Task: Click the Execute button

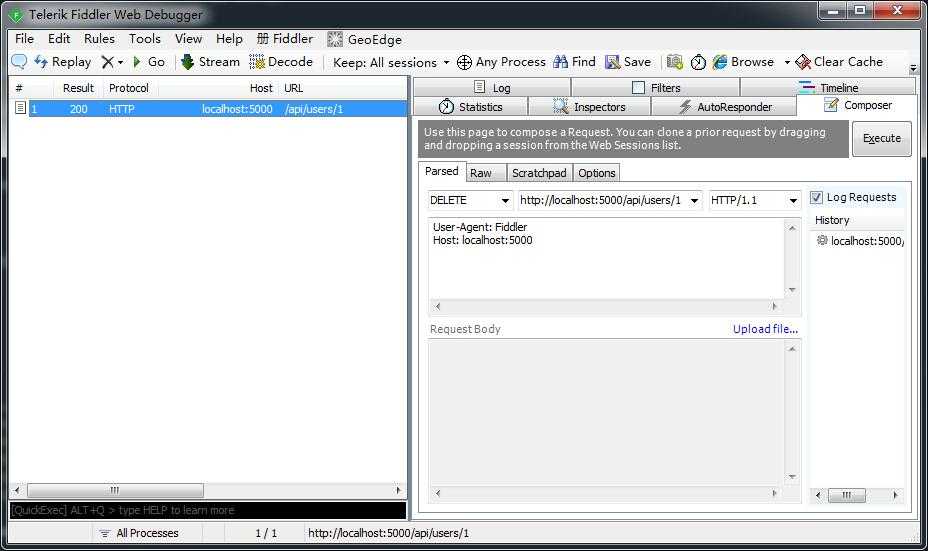Action: pyautogui.click(x=882, y=138)
